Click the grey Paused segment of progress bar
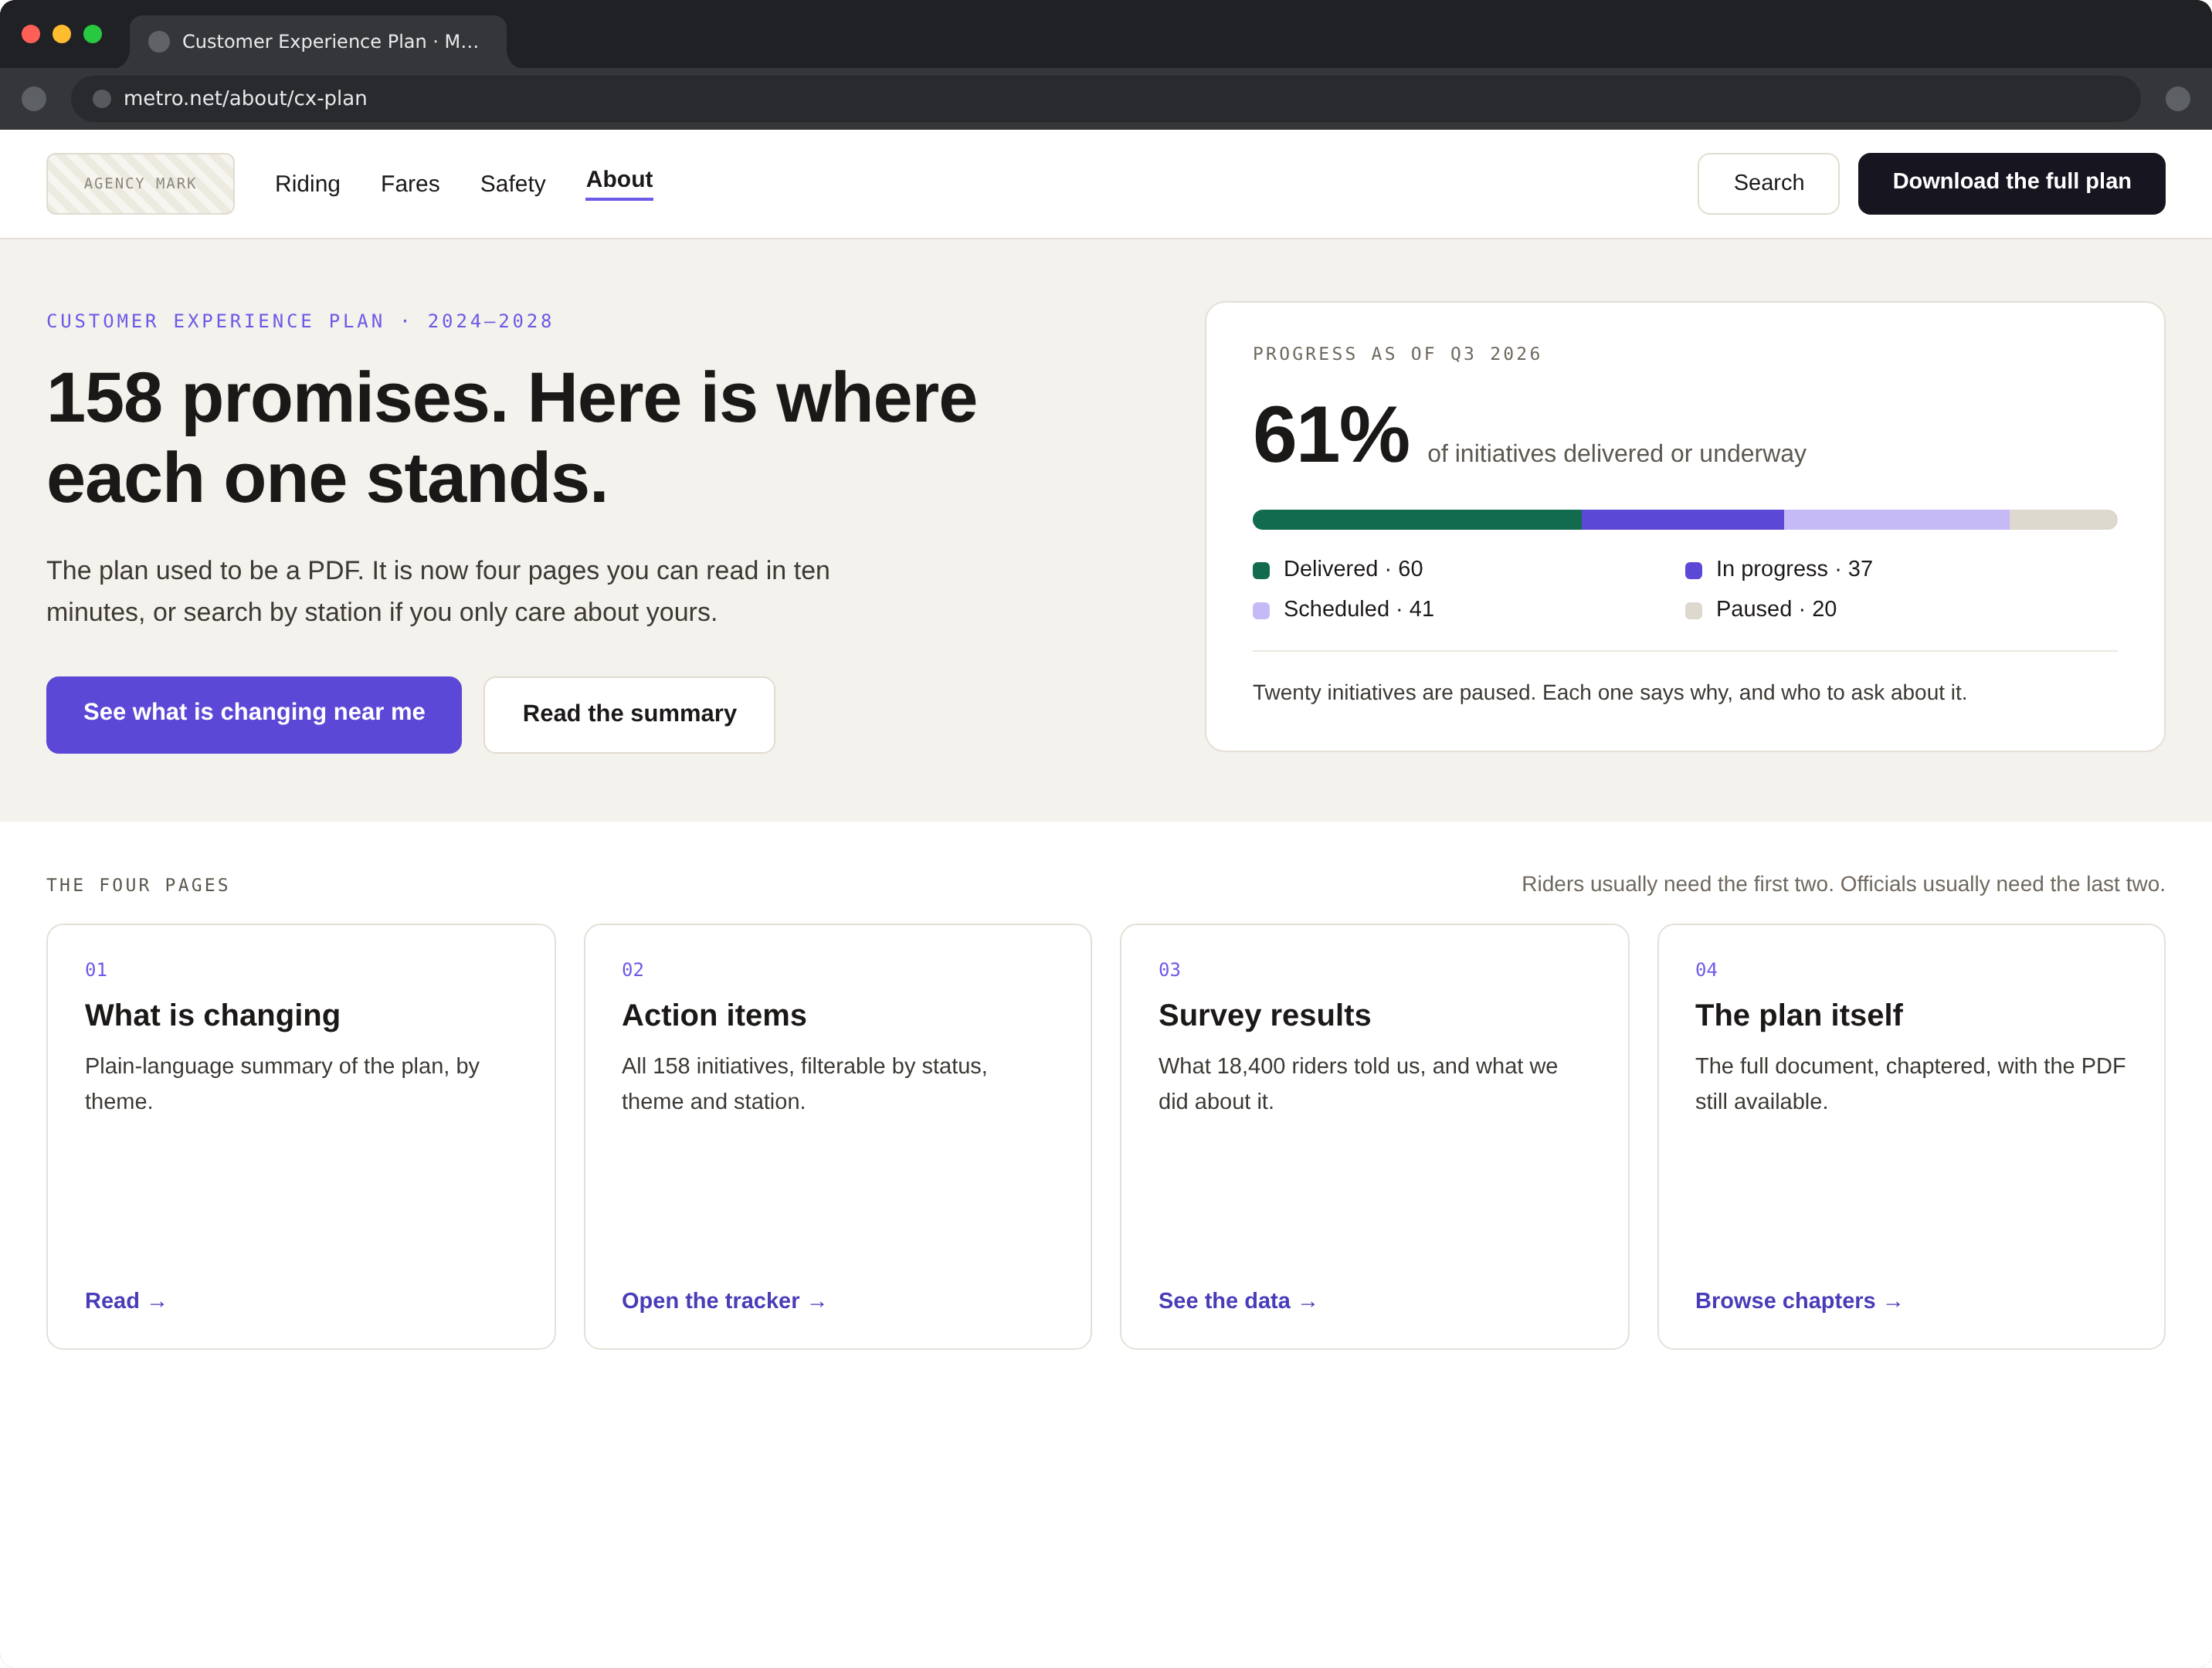This screenshot has height=1668, width=2212. 2063,519
